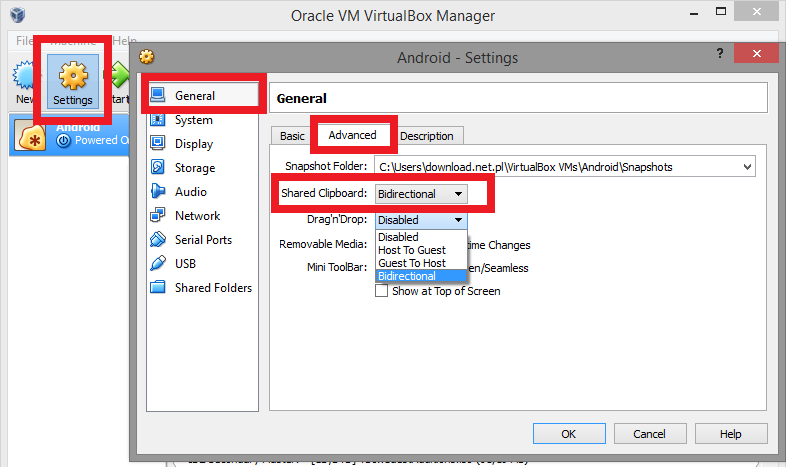Click the Powered Off status icon
786x467 pixels.
tap(63, 141)
